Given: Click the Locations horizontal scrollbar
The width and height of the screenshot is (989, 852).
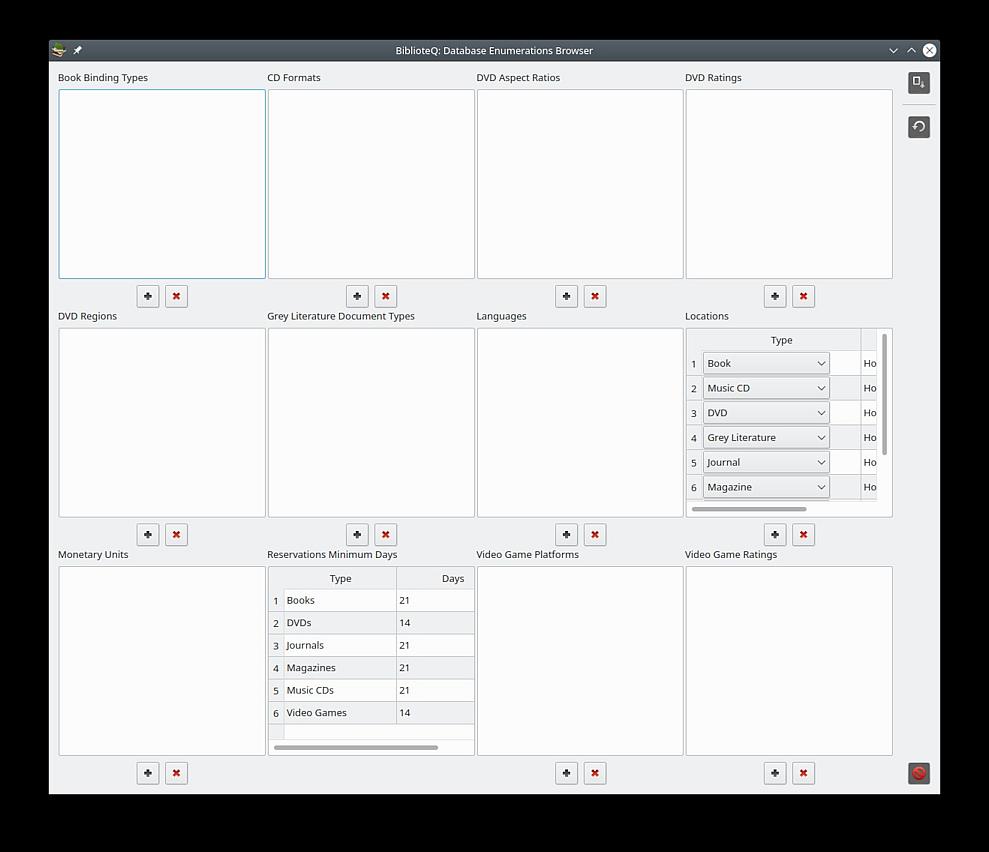Looking at the screenshot, I should 749,509.
